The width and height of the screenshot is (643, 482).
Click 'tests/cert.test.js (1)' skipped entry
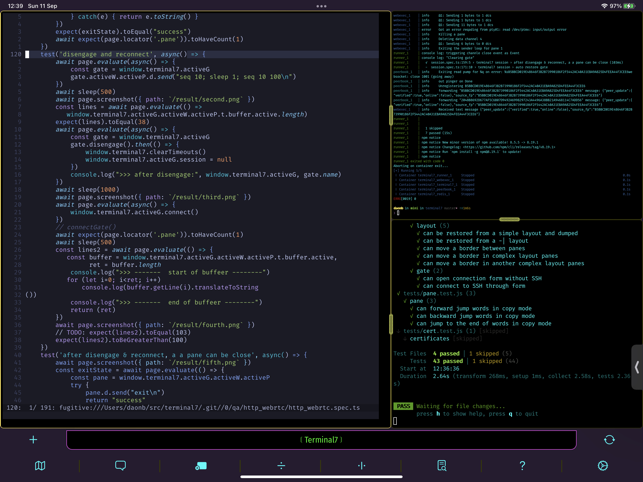452,331
